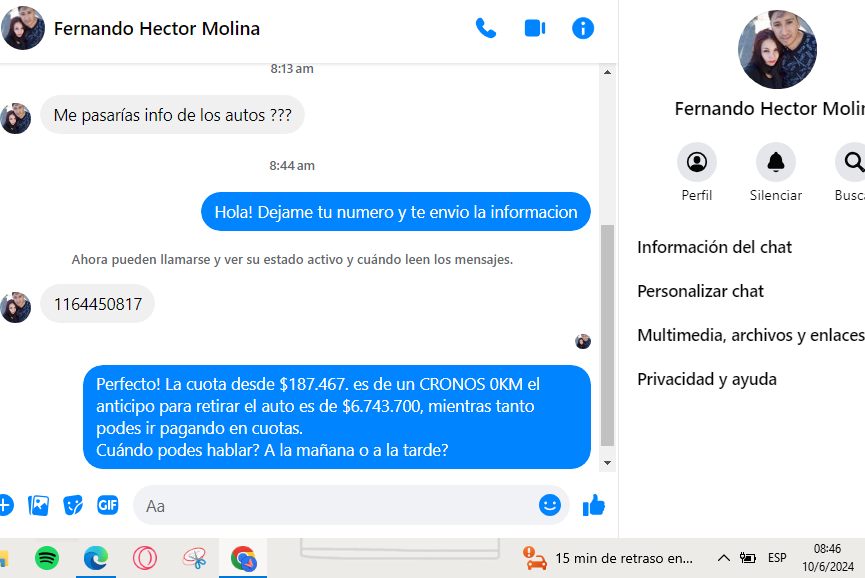Switch to Chrome in the taskbar
The image size is (865, 578).
pos(243,558)
